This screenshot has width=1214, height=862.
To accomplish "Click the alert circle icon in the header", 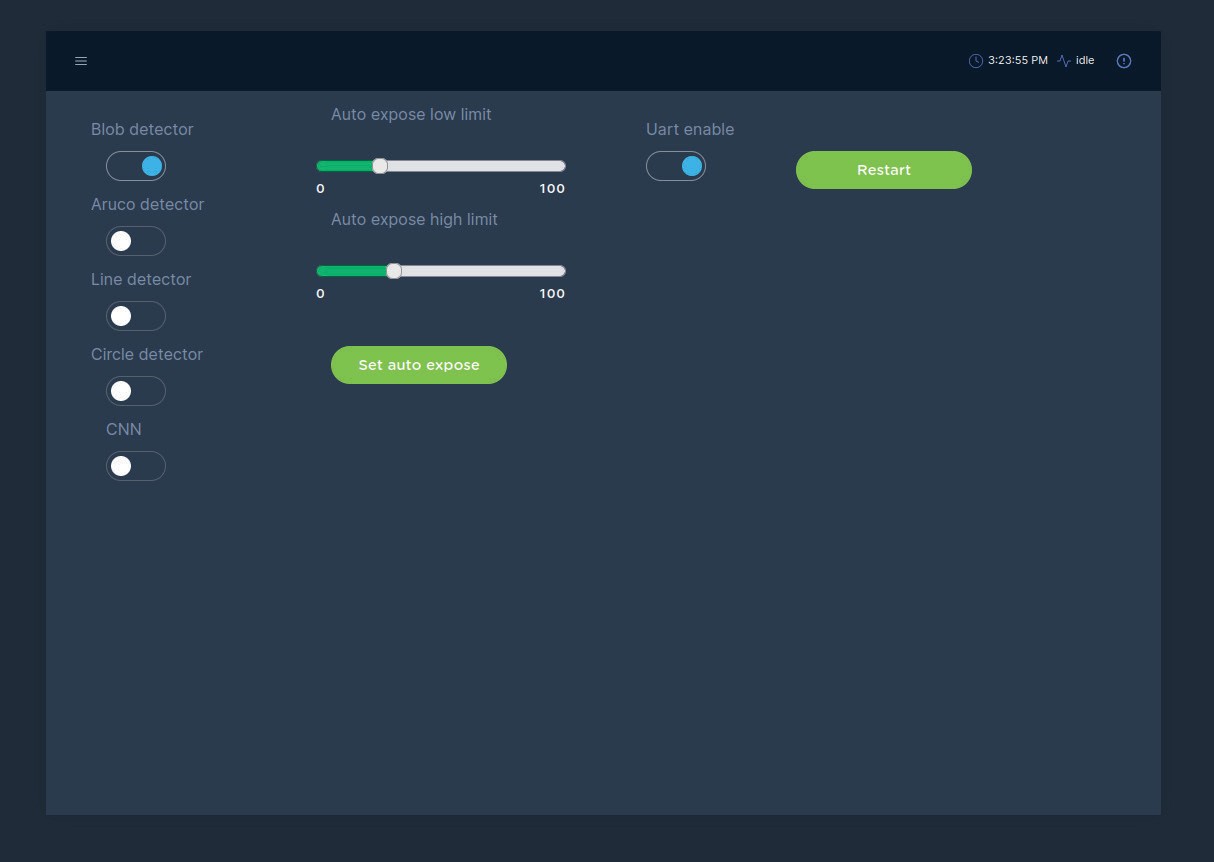I will coord(1124,61).
